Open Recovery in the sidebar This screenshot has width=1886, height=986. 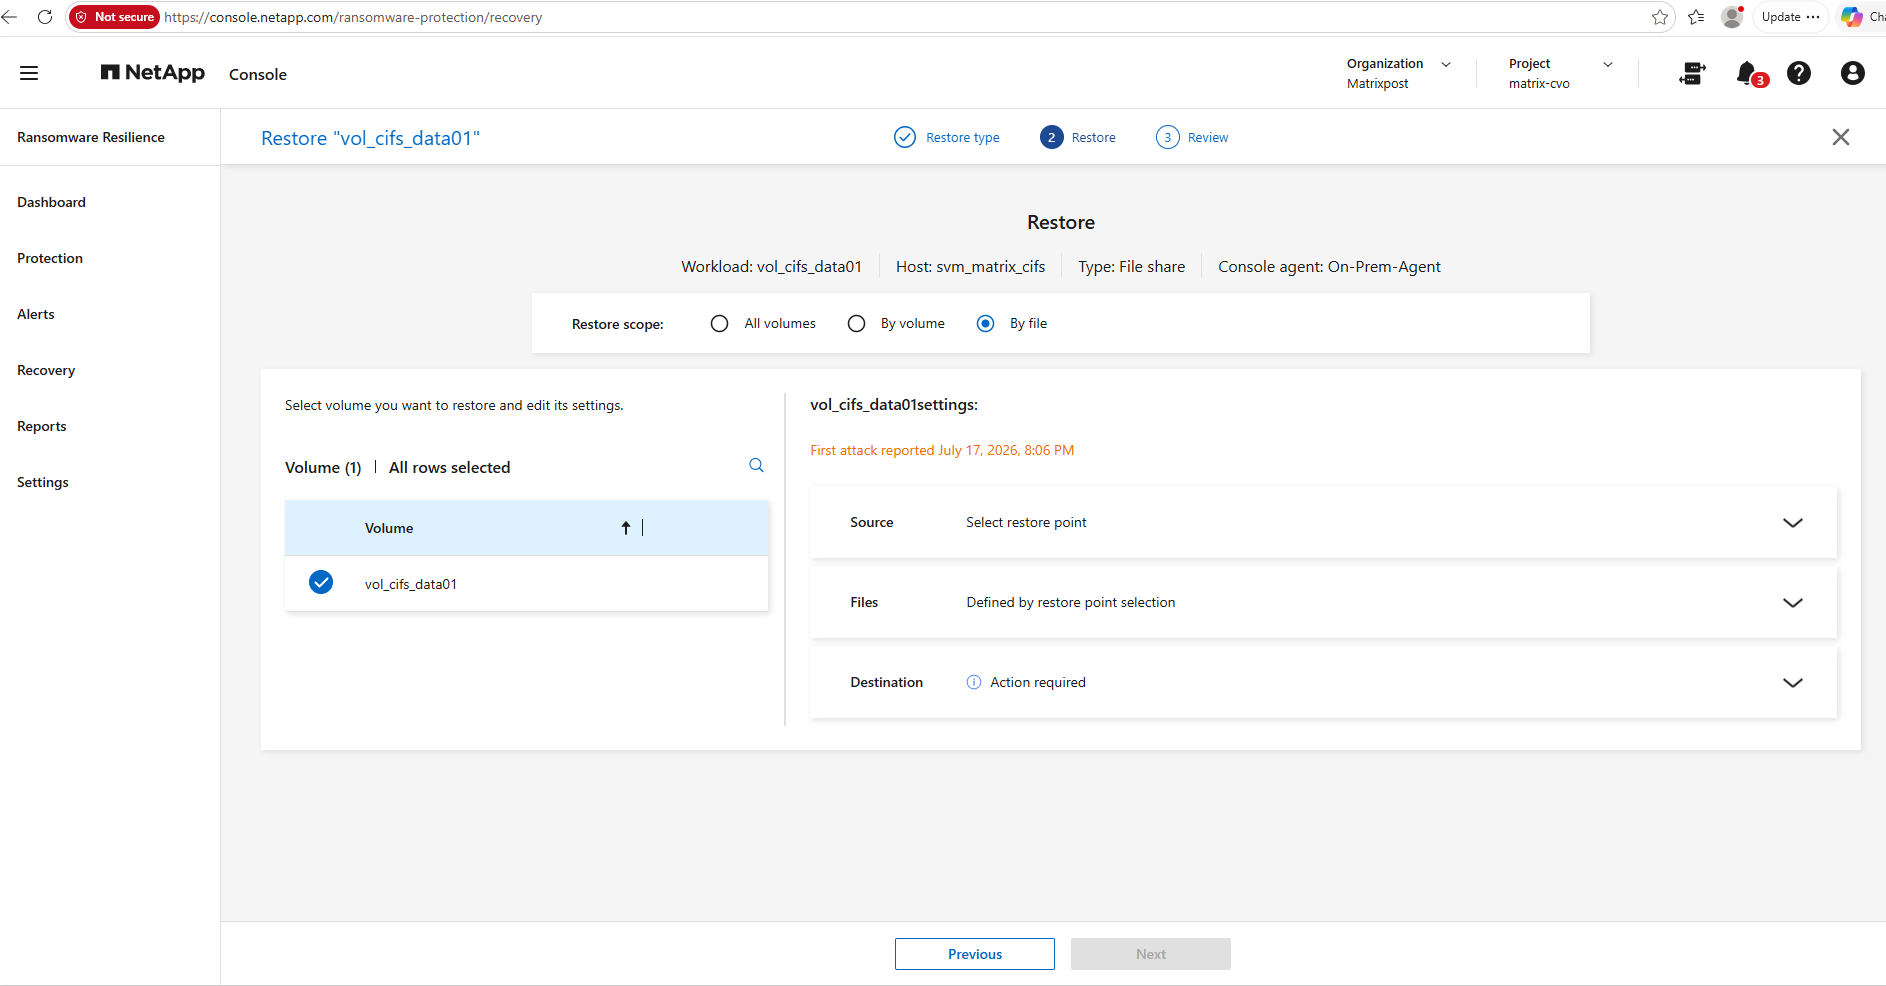(46, 370)
